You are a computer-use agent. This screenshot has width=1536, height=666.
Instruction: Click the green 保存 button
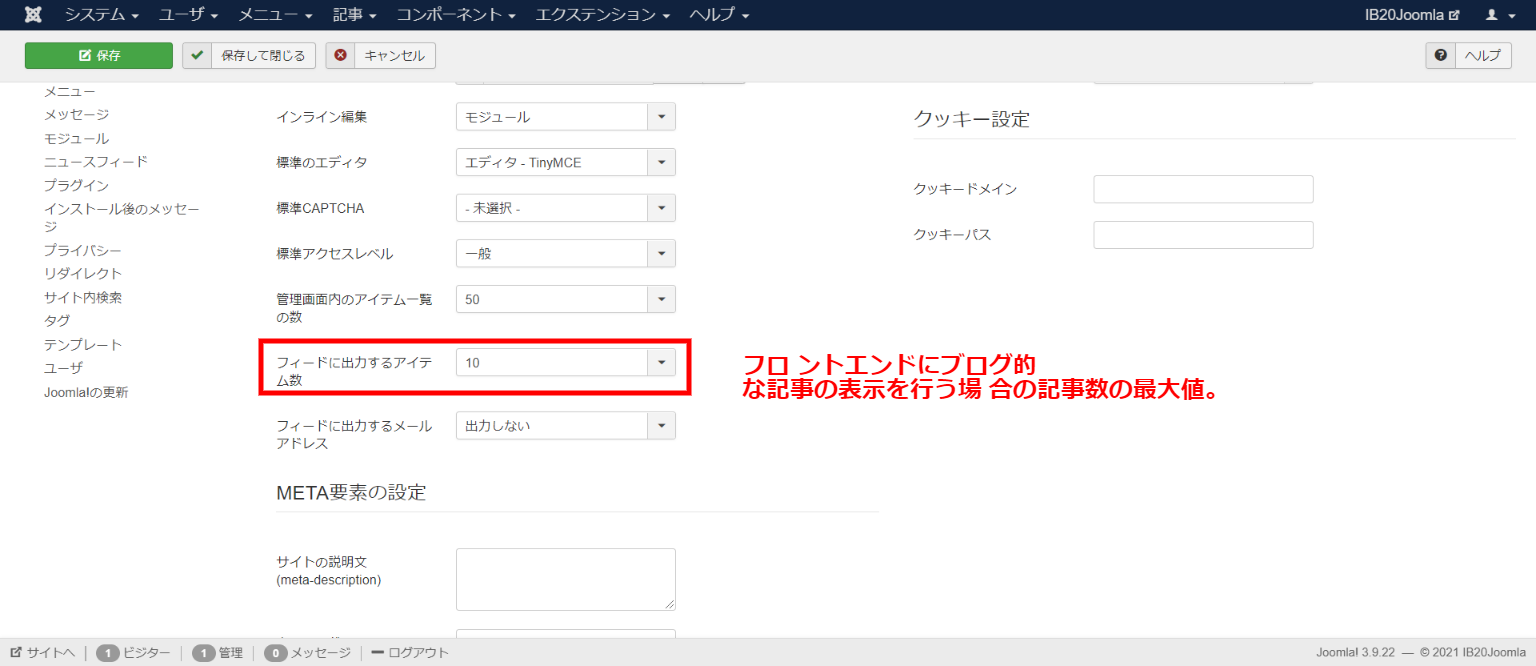click(x=99, y=56)
